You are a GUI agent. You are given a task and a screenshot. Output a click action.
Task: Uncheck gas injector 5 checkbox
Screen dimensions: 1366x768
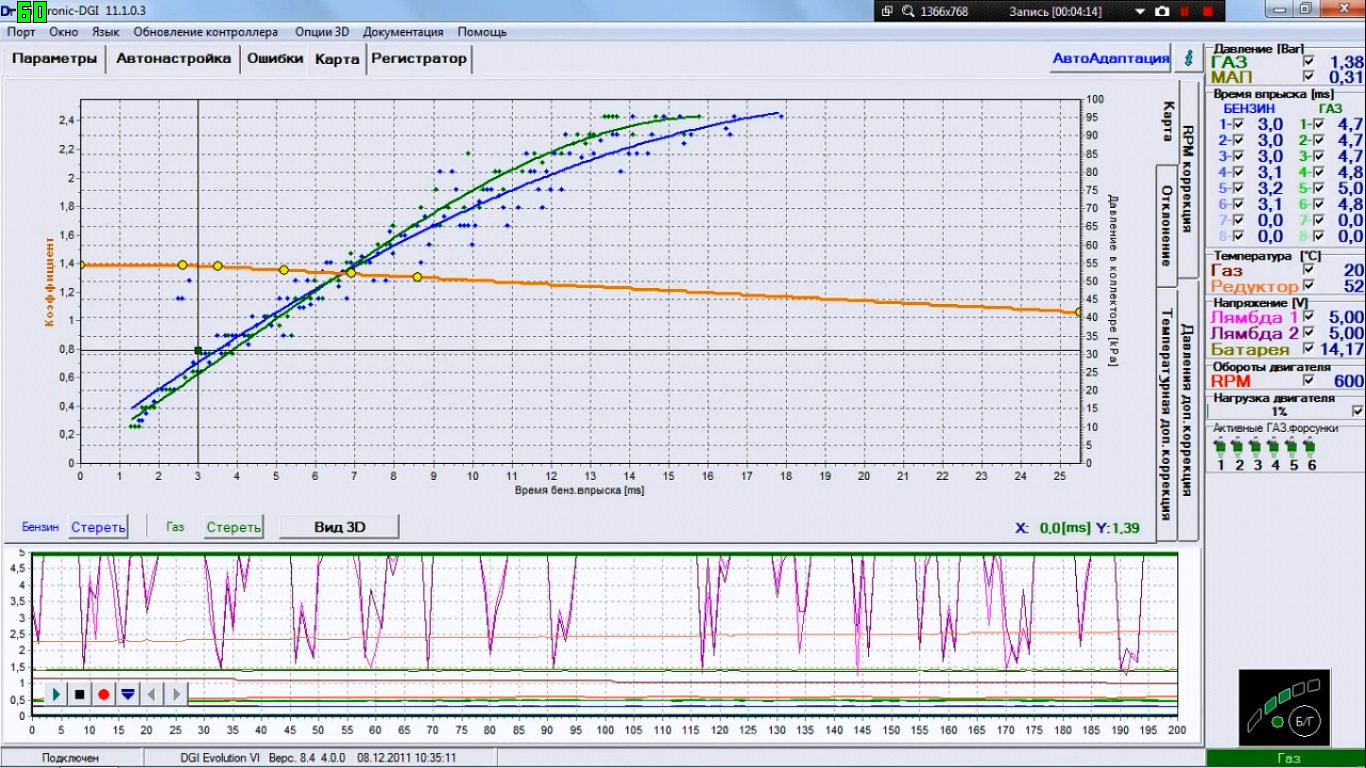click(1319, 188)
